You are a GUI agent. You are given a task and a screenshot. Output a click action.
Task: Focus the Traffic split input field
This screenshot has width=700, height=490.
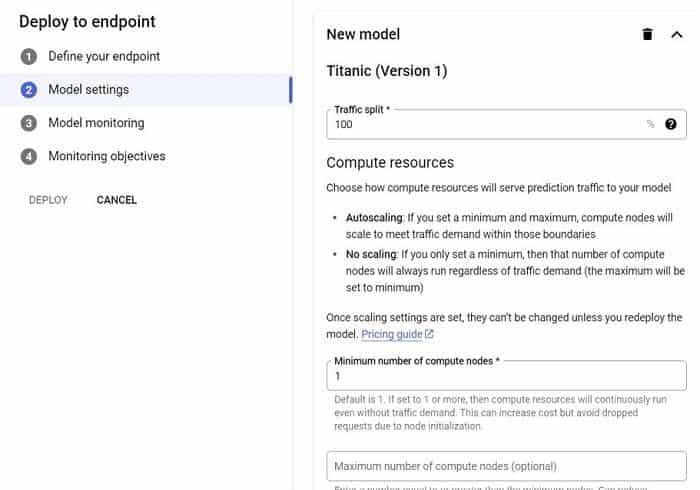pyautogui.click(x=485, y=125)
